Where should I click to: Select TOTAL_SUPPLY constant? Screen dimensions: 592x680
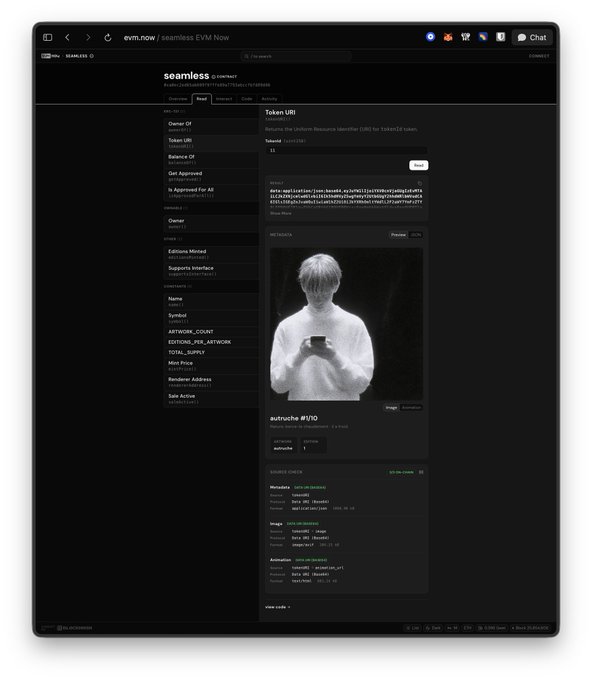211,353
